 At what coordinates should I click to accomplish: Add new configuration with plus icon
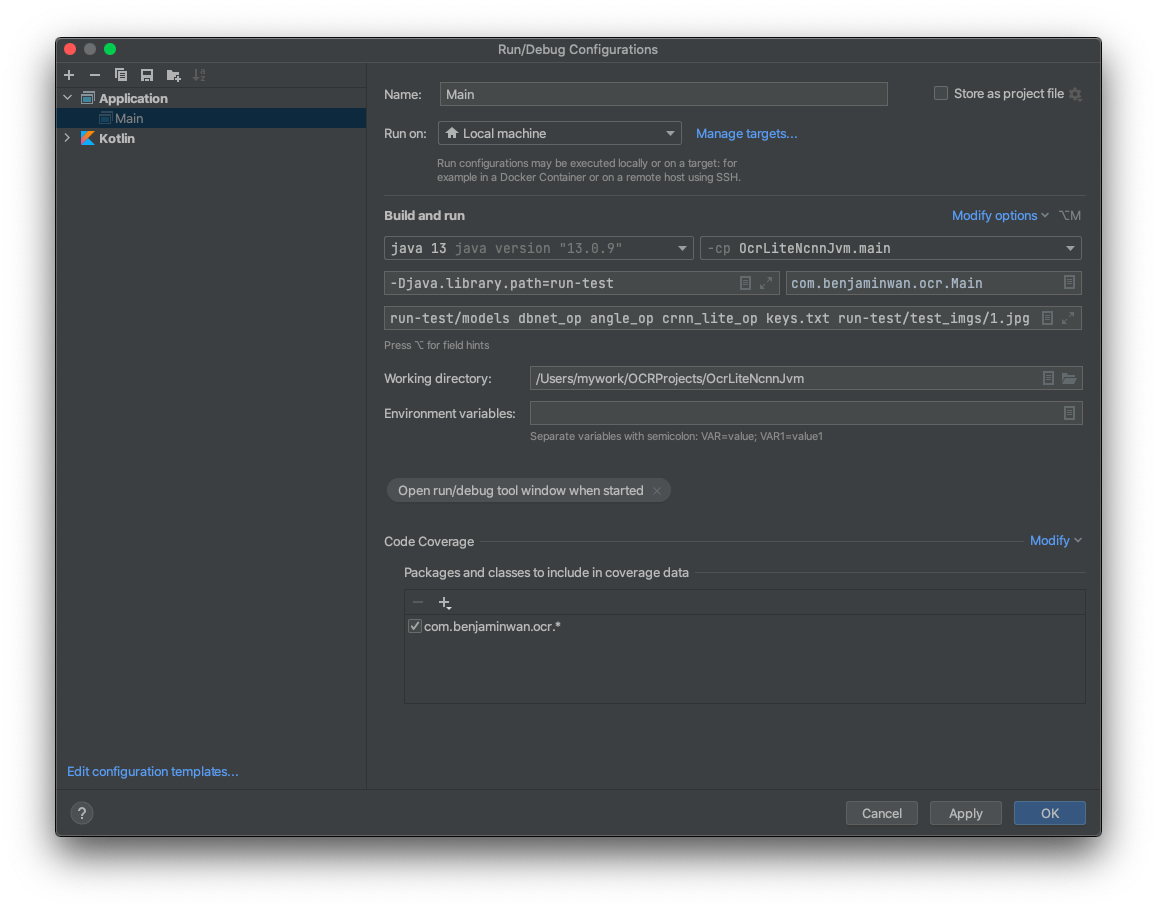69,75
